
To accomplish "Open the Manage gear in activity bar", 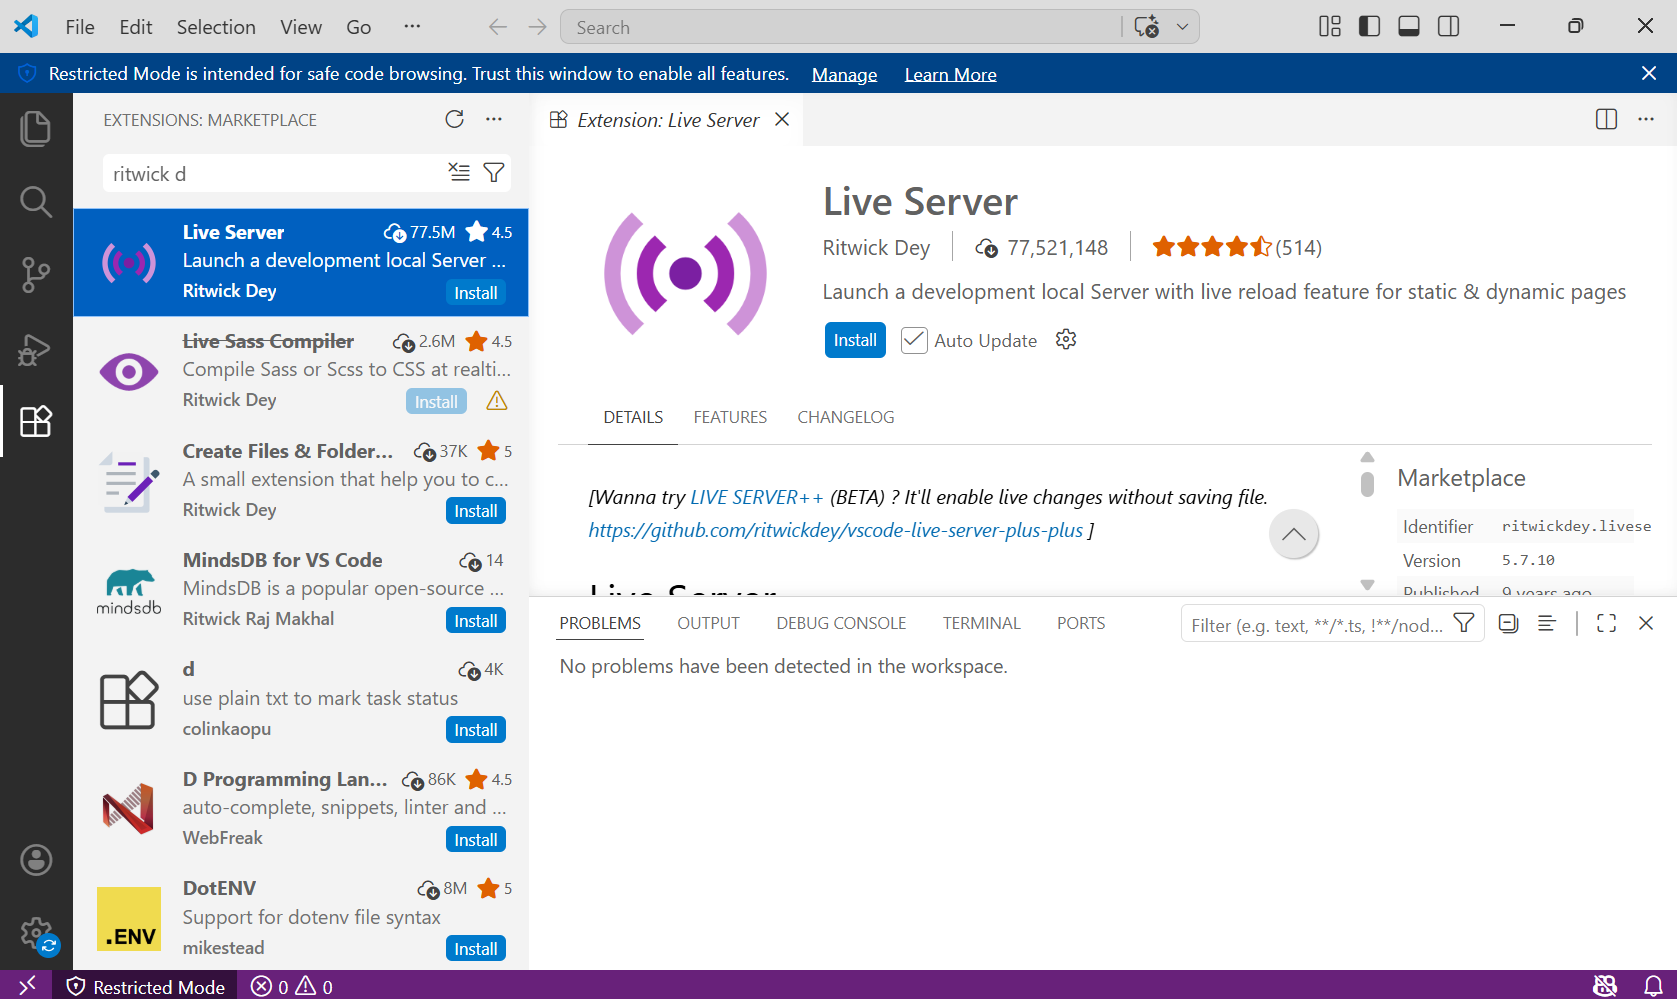I will (36, 934).
